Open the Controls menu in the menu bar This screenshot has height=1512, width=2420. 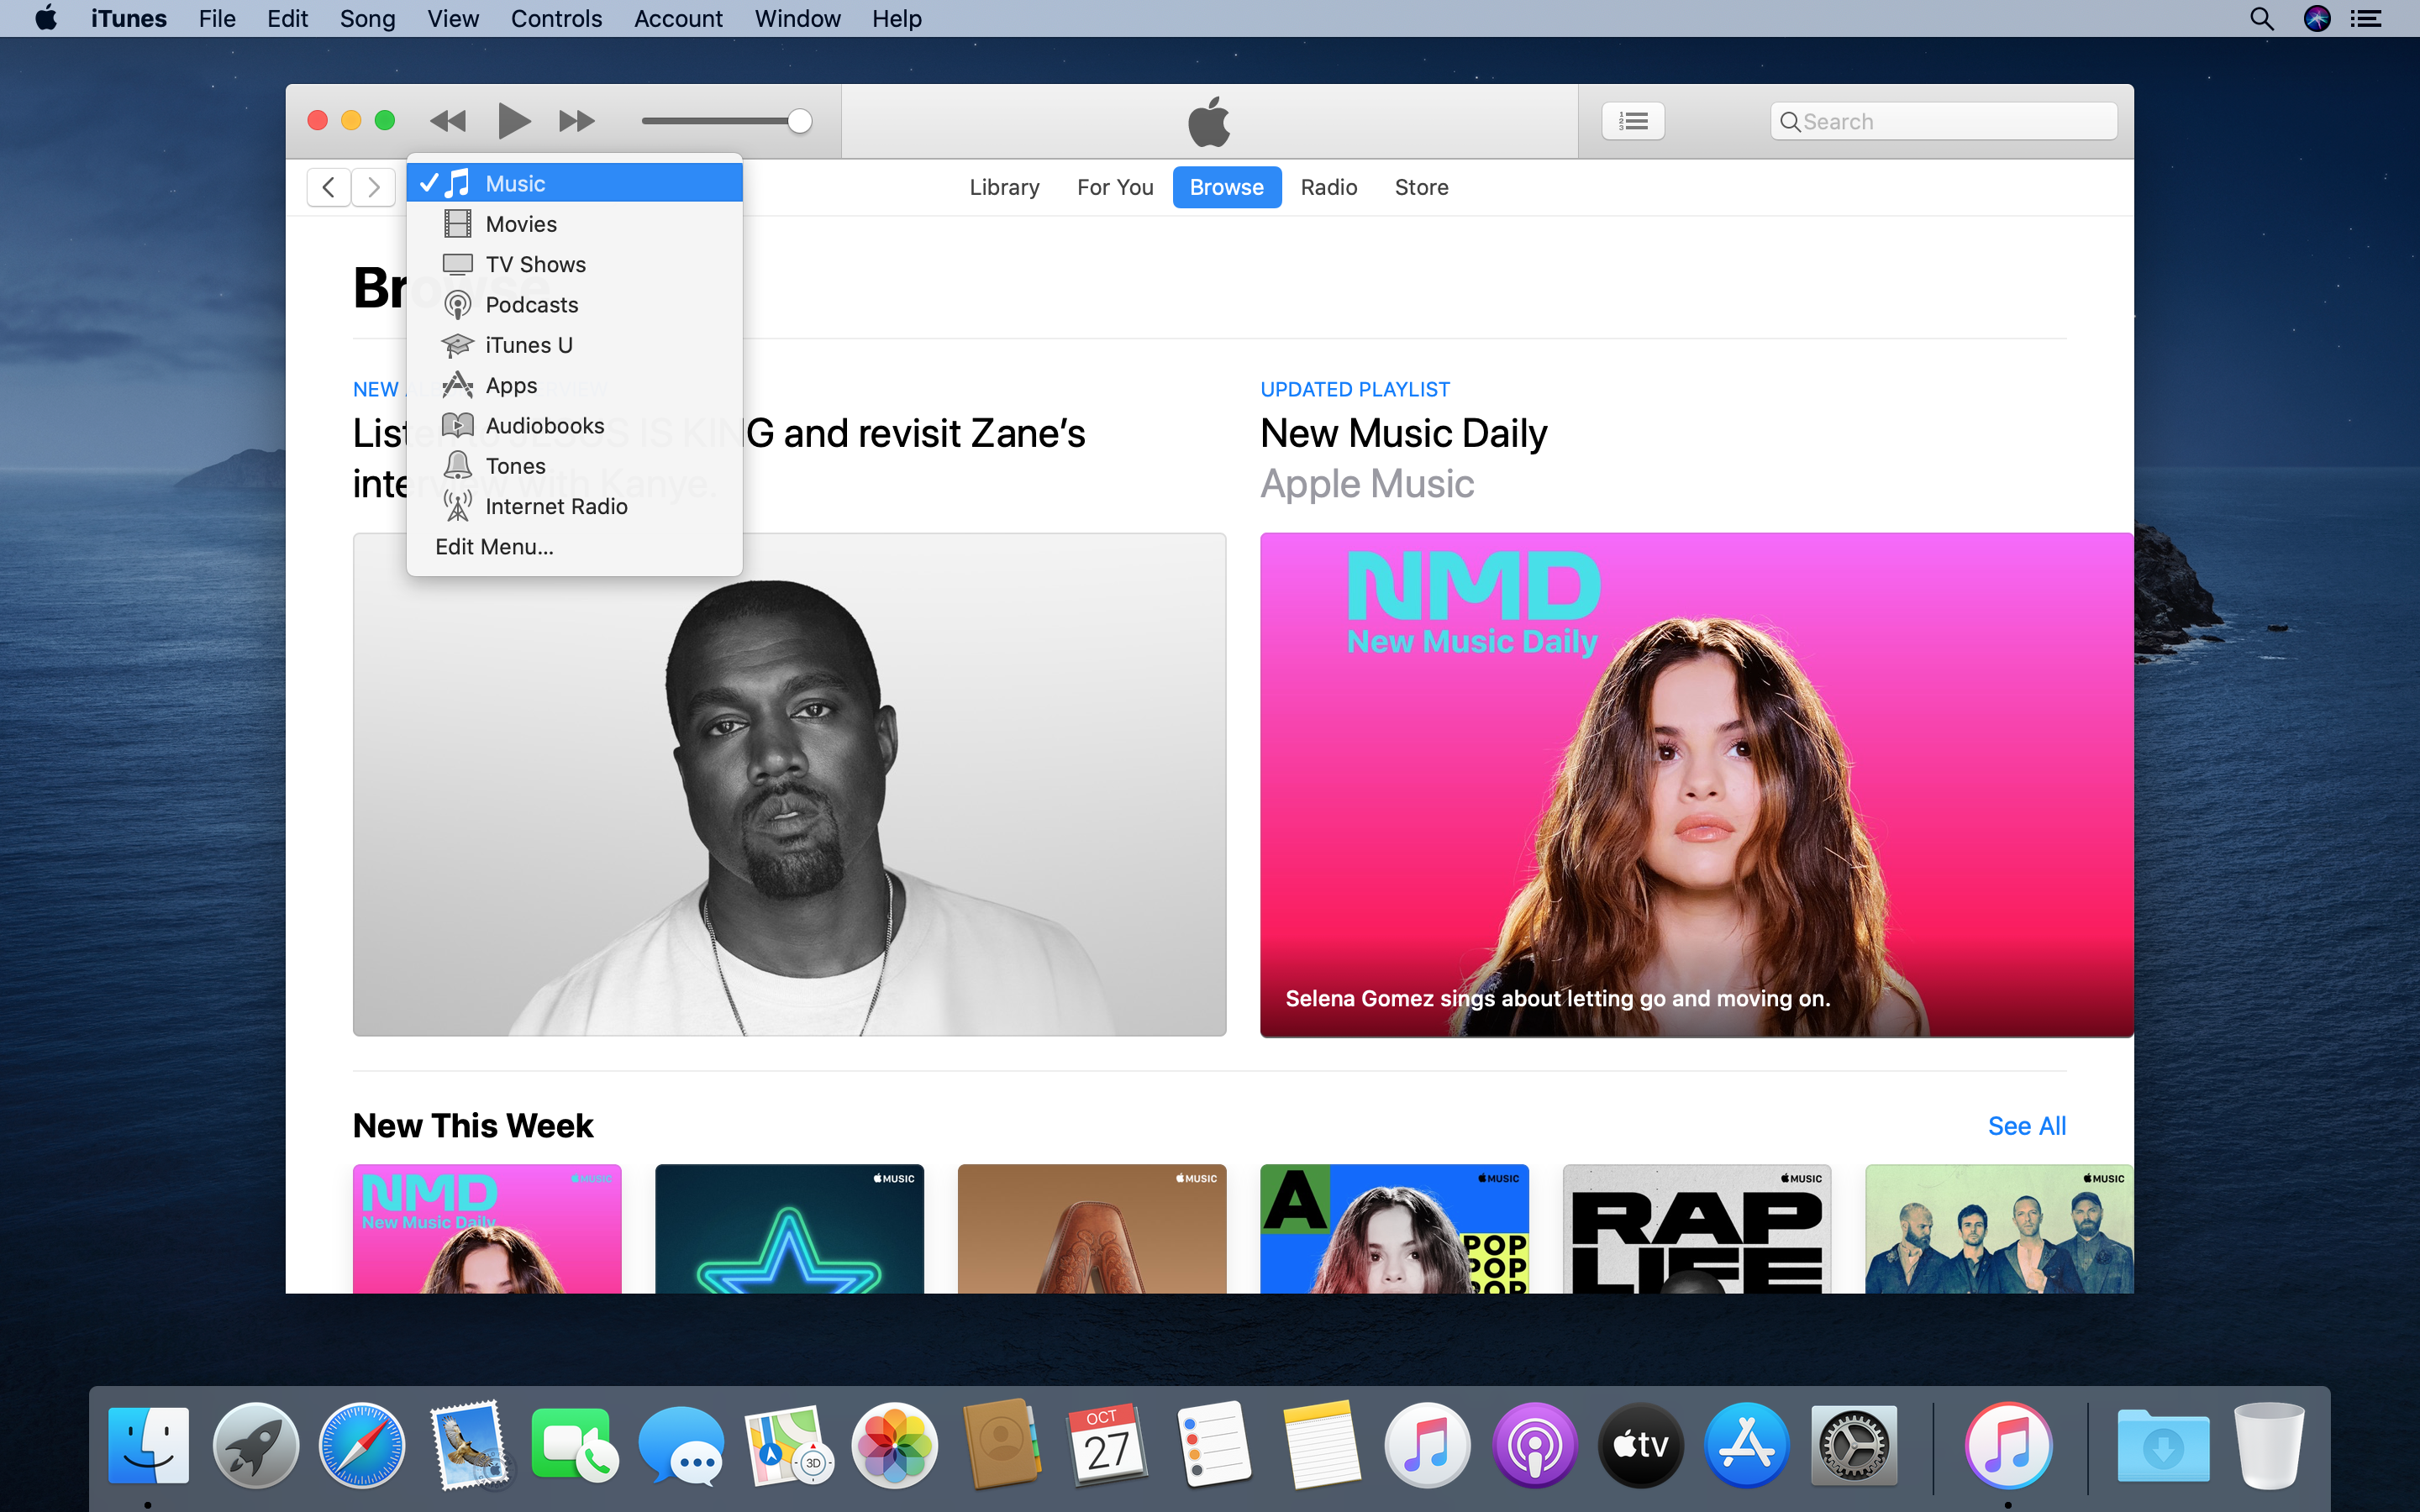click(x=556, y=18)
